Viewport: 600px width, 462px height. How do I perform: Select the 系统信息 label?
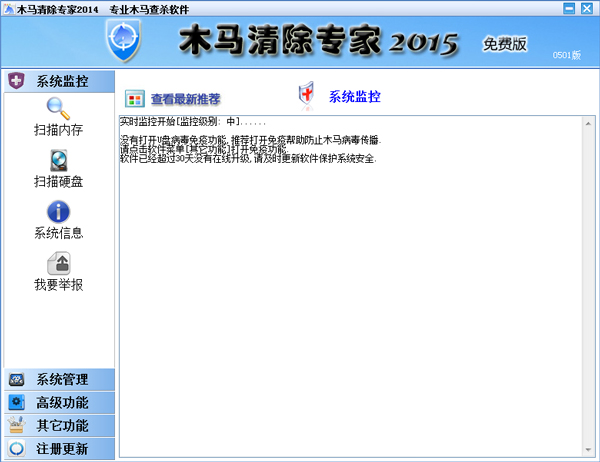pyautogui.click(x=59, y=233)
